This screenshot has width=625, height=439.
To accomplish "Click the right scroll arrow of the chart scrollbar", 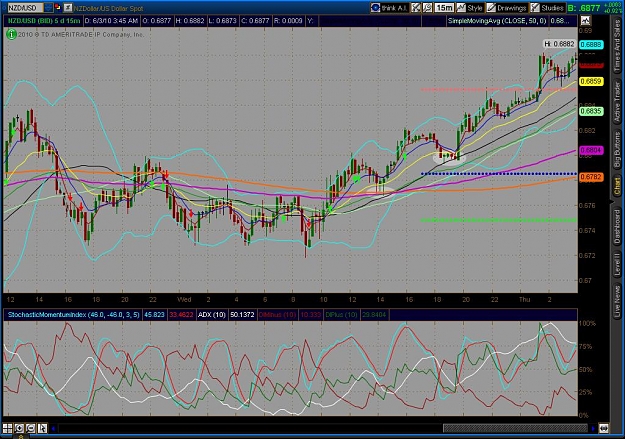I will [x=594, y=429].
